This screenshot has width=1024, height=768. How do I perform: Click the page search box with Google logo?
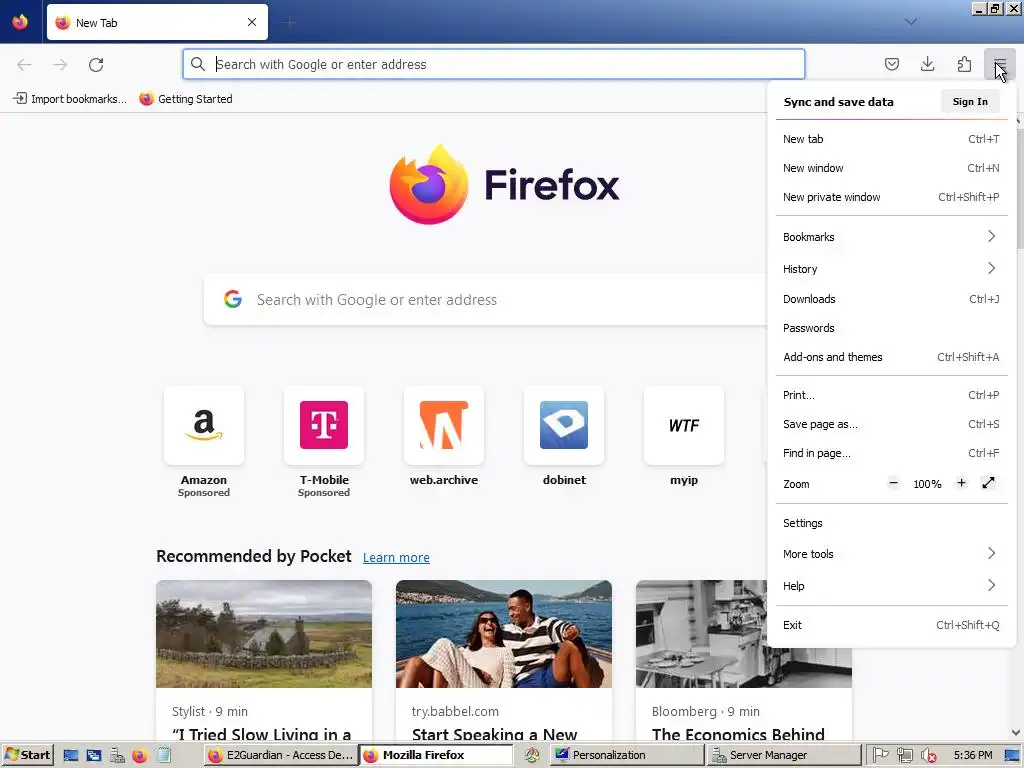(x=485, y=300)
